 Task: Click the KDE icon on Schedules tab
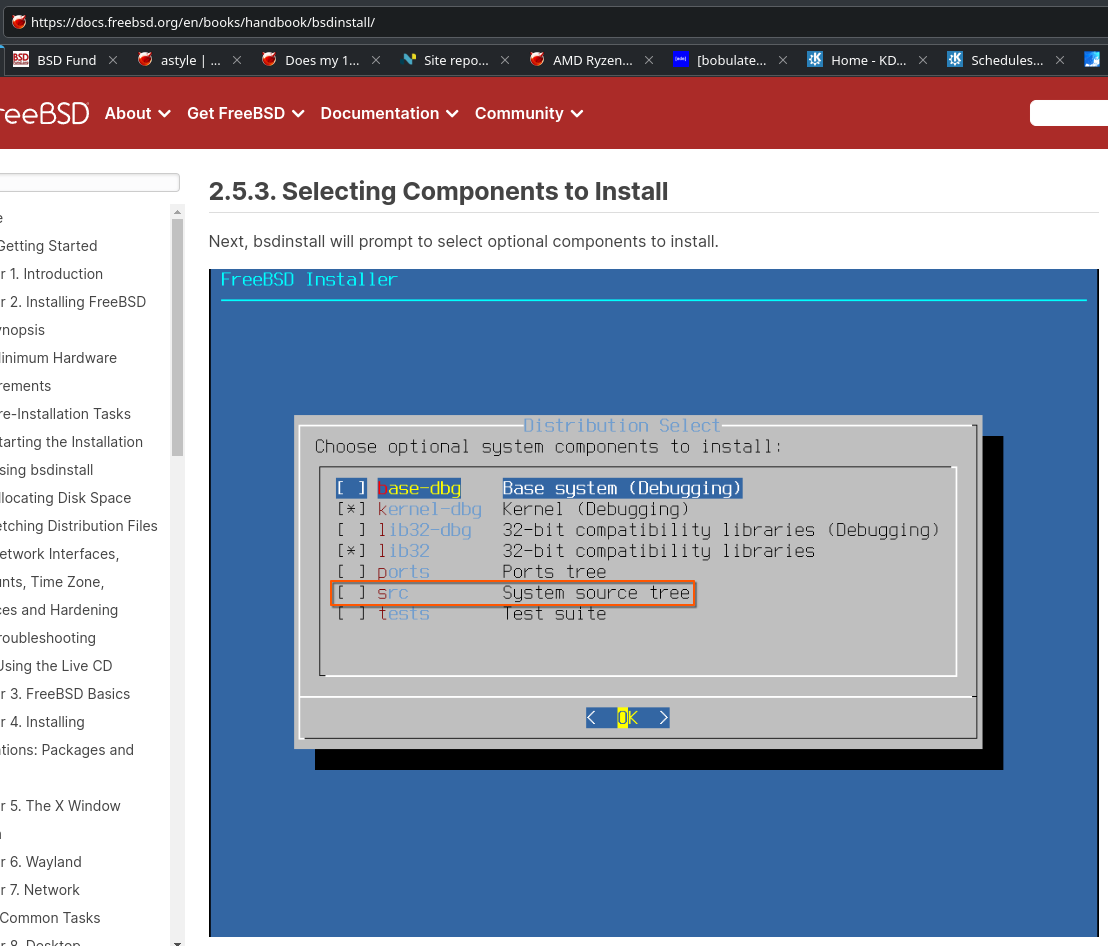coord(955,60)
